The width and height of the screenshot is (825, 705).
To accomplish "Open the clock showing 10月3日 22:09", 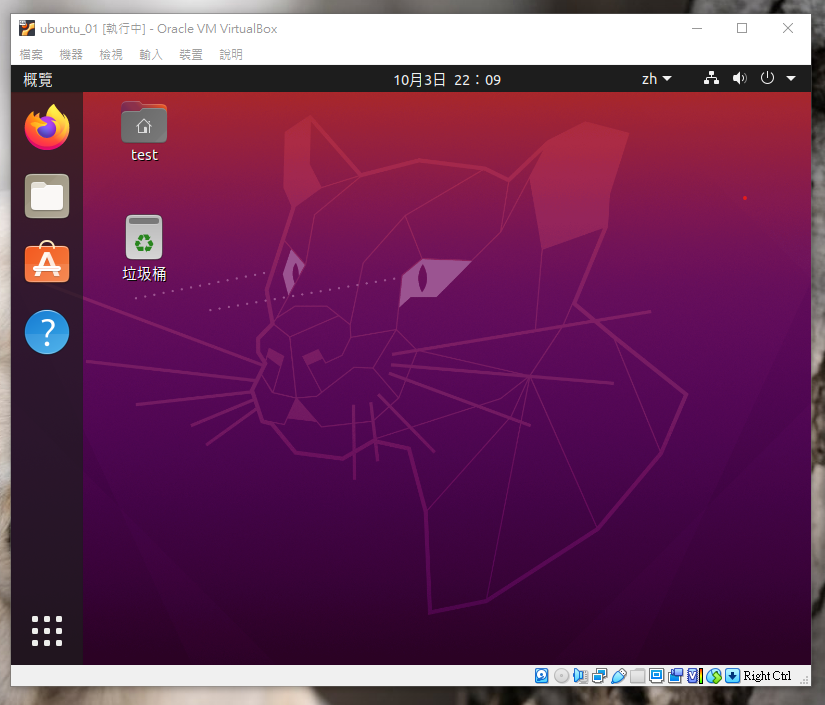I will [x=447, y=79].
